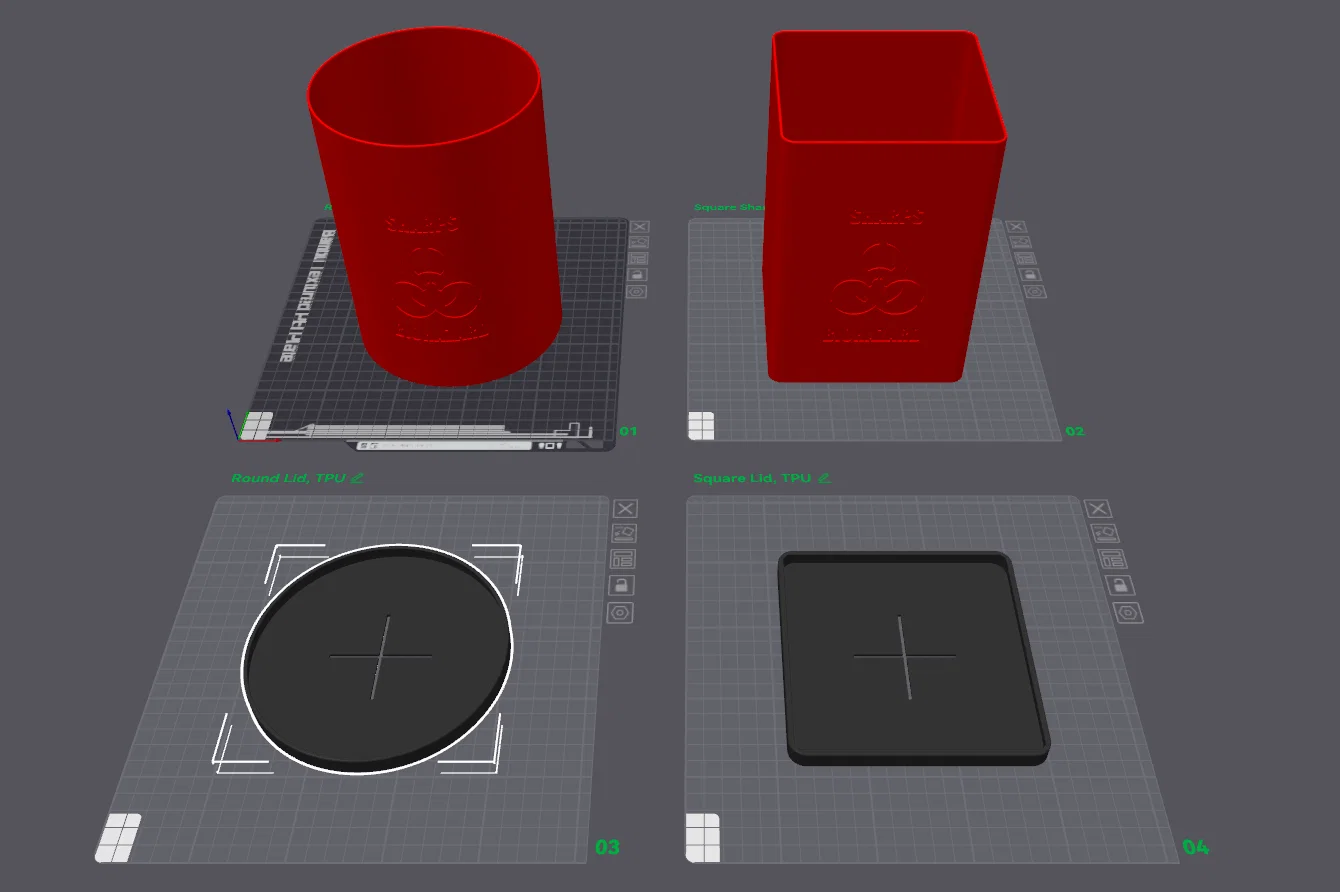Click the 'Square Sha…' plate name on plate 02
Screen dimensions: 1340x892
730,208
